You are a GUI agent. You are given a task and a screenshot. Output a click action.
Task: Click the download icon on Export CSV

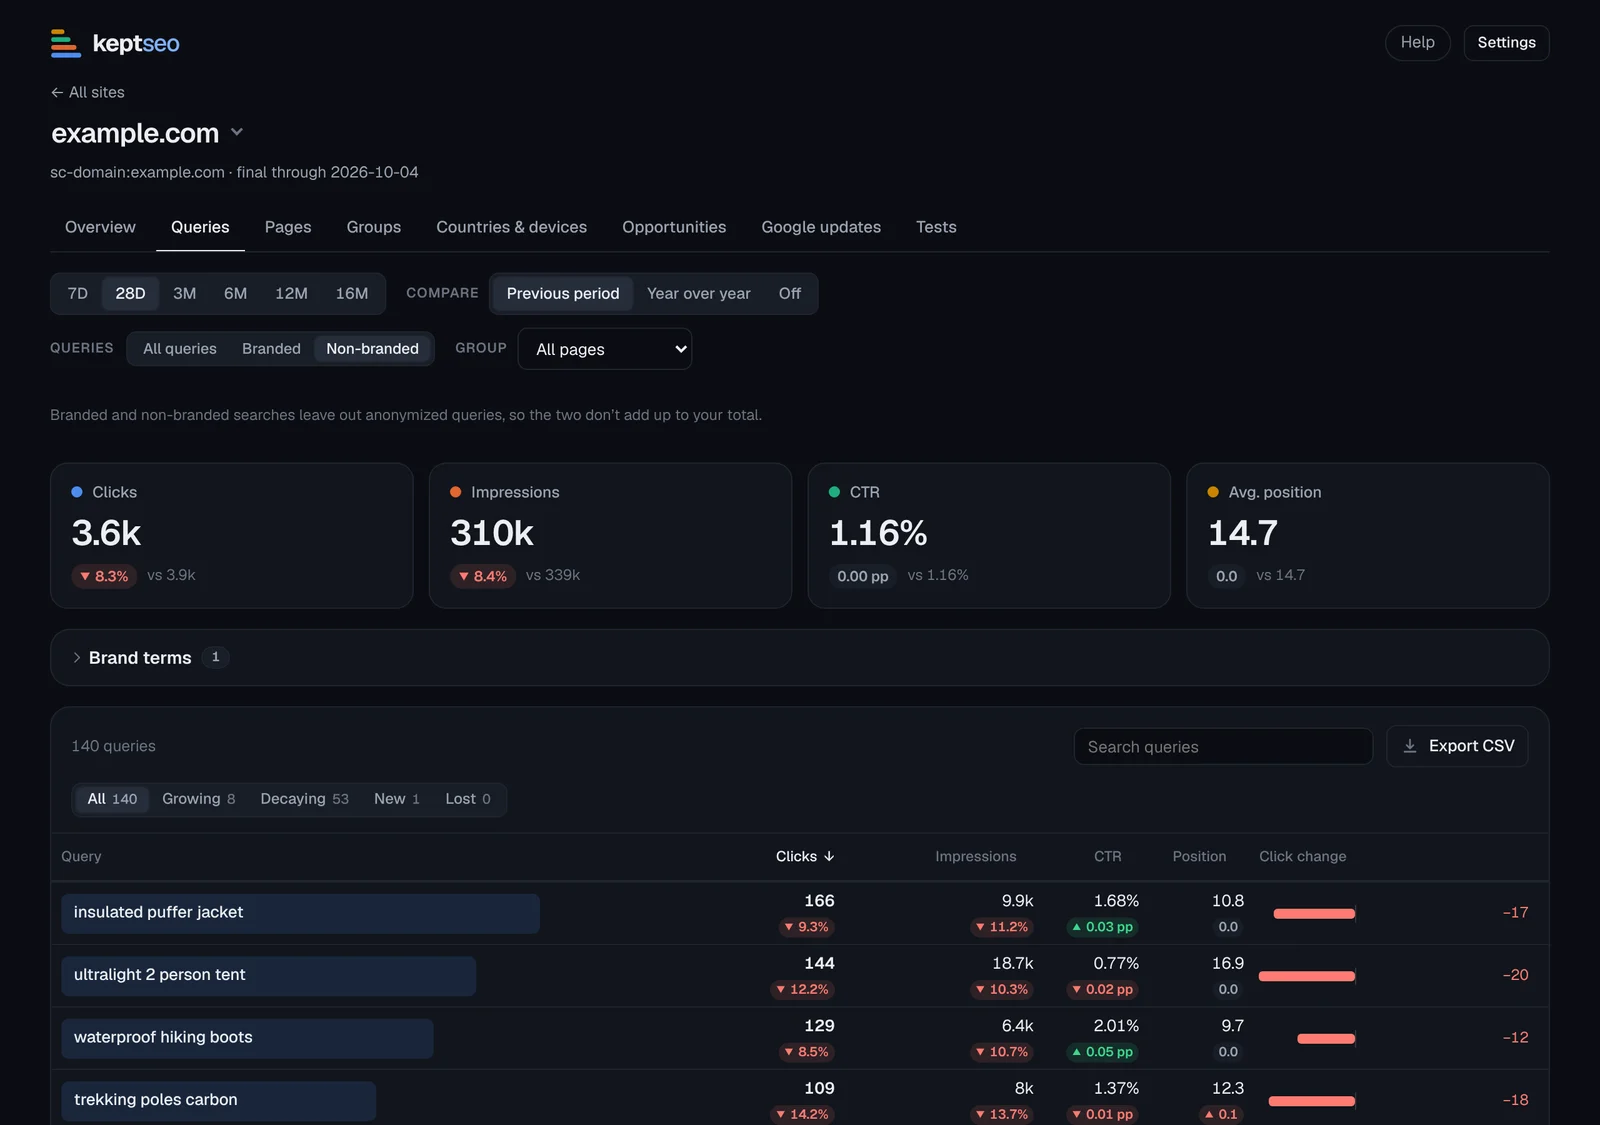pyautogui.click(x=1410, y=746)
